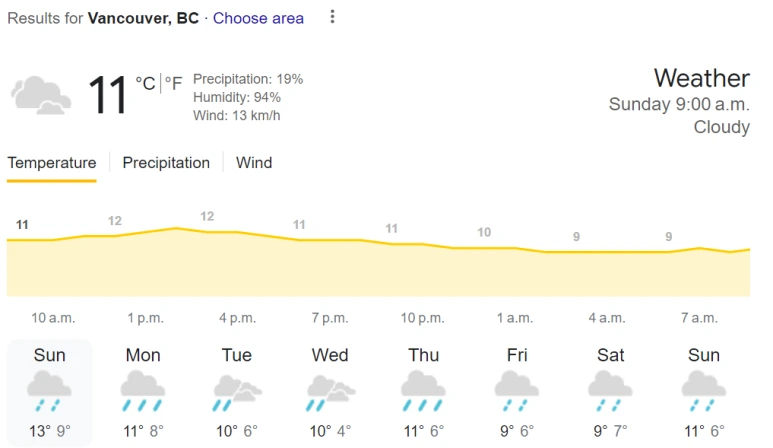Screen dimensions: 773x448
Task: Select the Temperature tab
Action: point(52,163)
